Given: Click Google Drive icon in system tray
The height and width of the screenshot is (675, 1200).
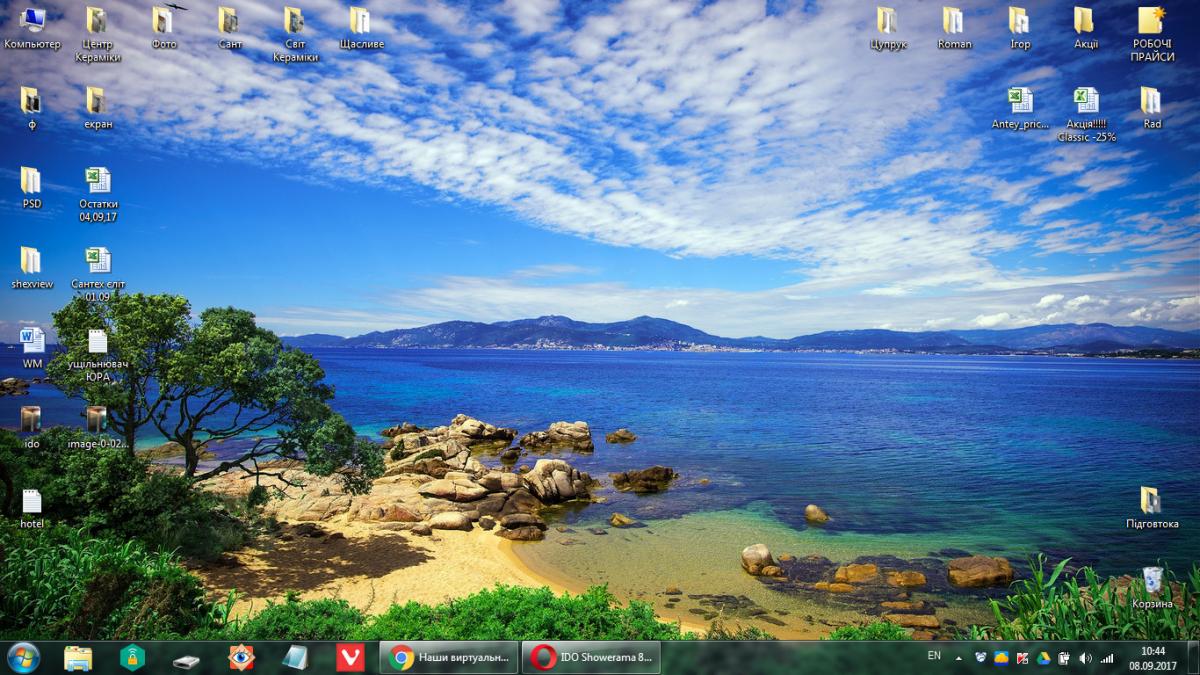Looking at the screenshot, I should click(x=1043, y=658).
